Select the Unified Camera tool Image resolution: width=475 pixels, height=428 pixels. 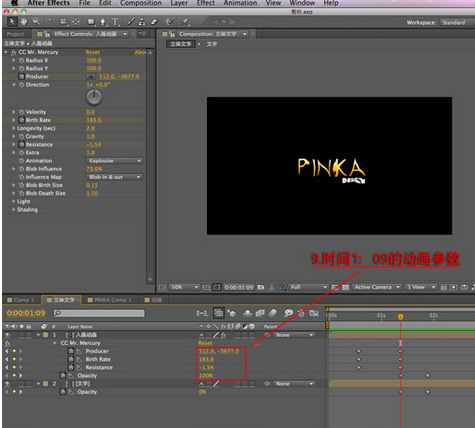click(x=63, y=22)
